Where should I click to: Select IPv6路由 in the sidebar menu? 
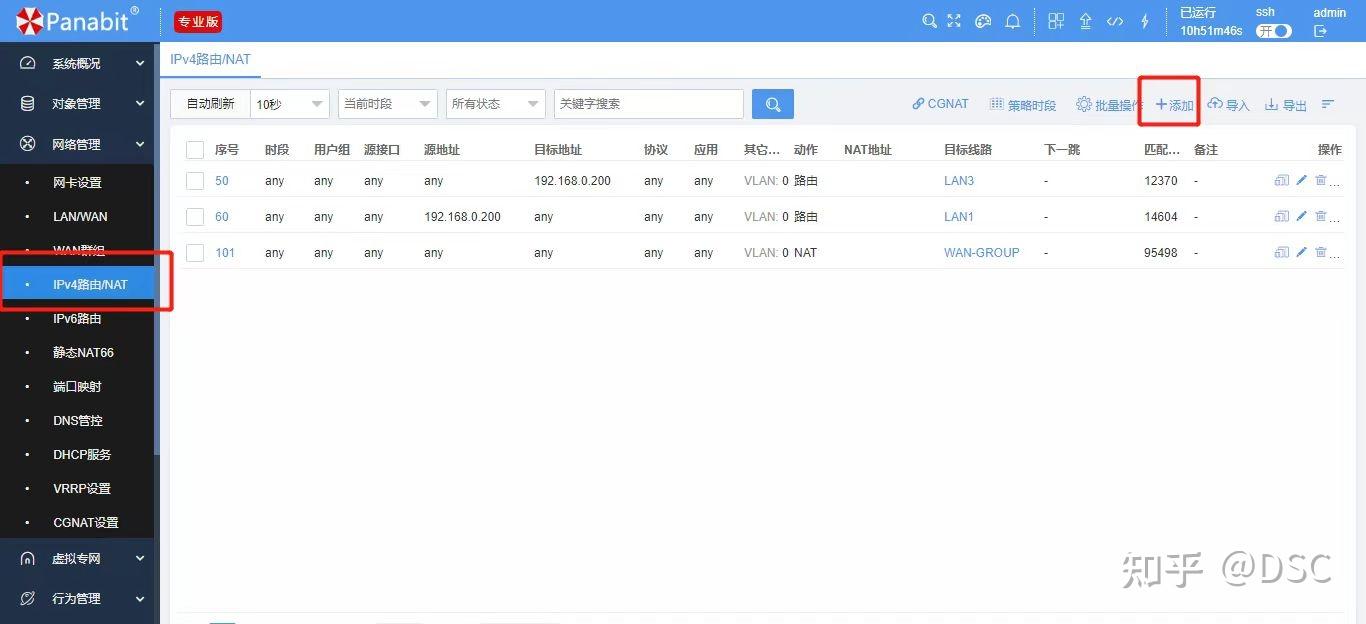point(81,318)
